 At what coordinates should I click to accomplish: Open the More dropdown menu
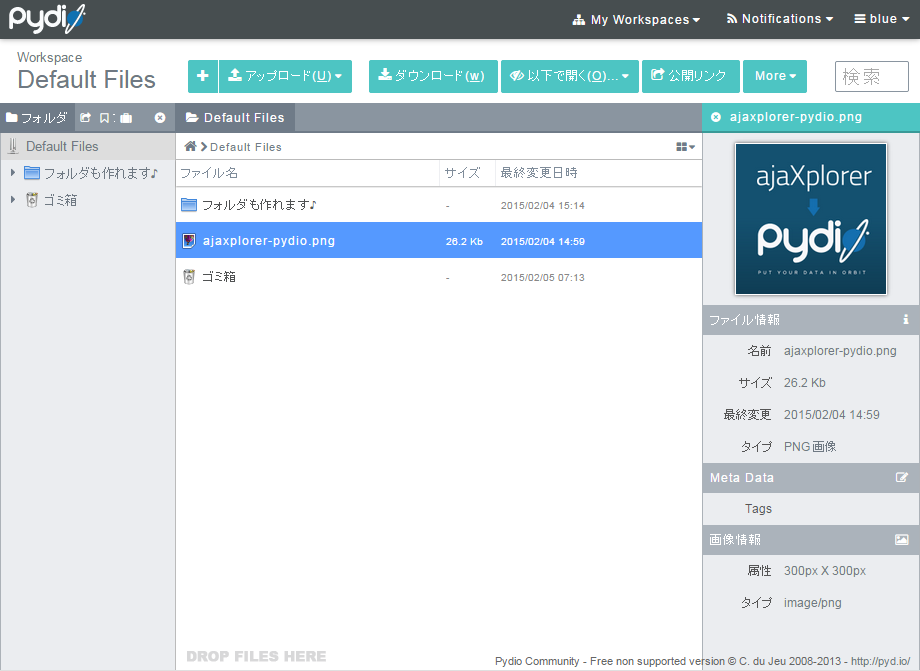(x=775, y=76)
